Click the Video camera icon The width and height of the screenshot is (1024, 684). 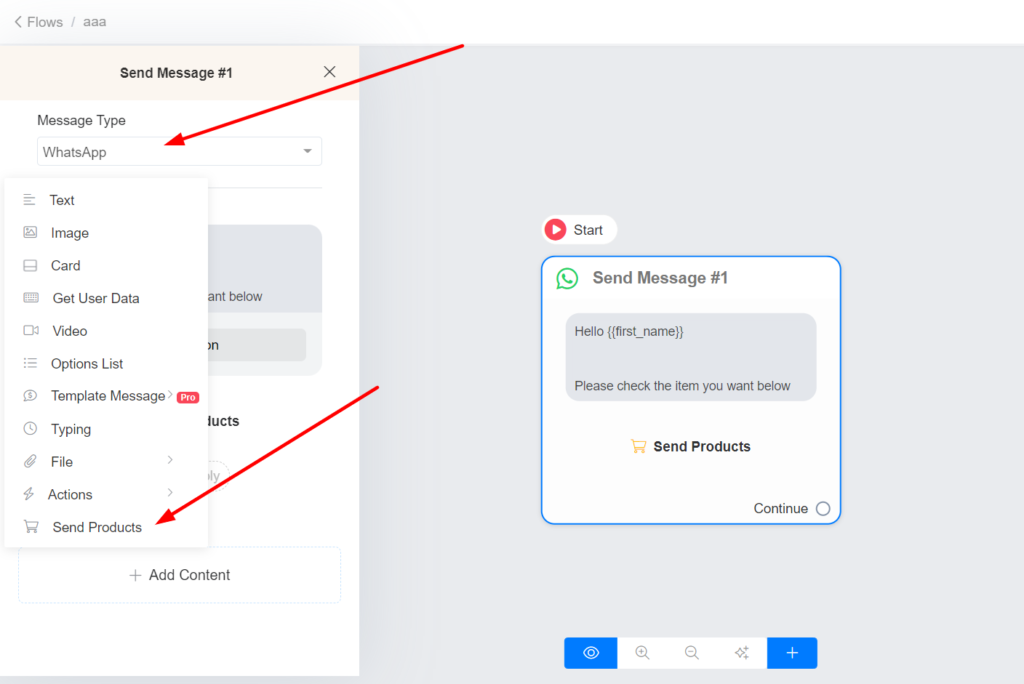31,331
